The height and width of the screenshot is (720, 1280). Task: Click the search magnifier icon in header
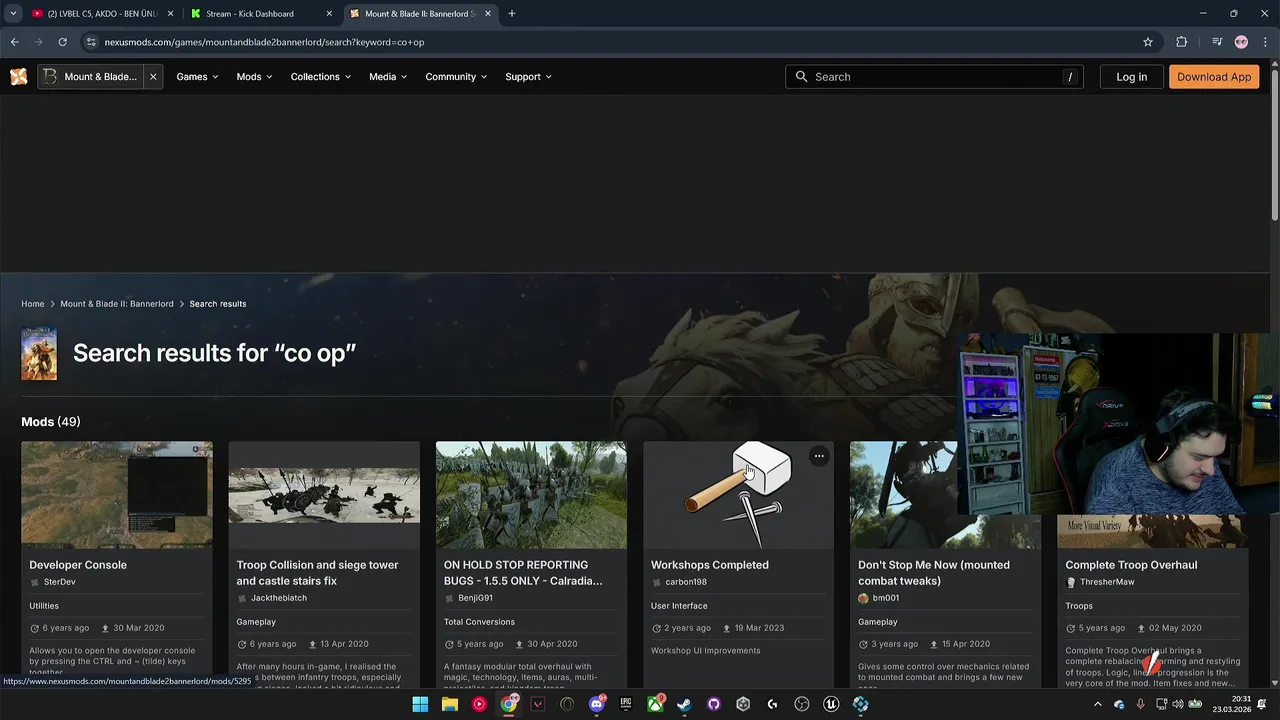point(801,77)
